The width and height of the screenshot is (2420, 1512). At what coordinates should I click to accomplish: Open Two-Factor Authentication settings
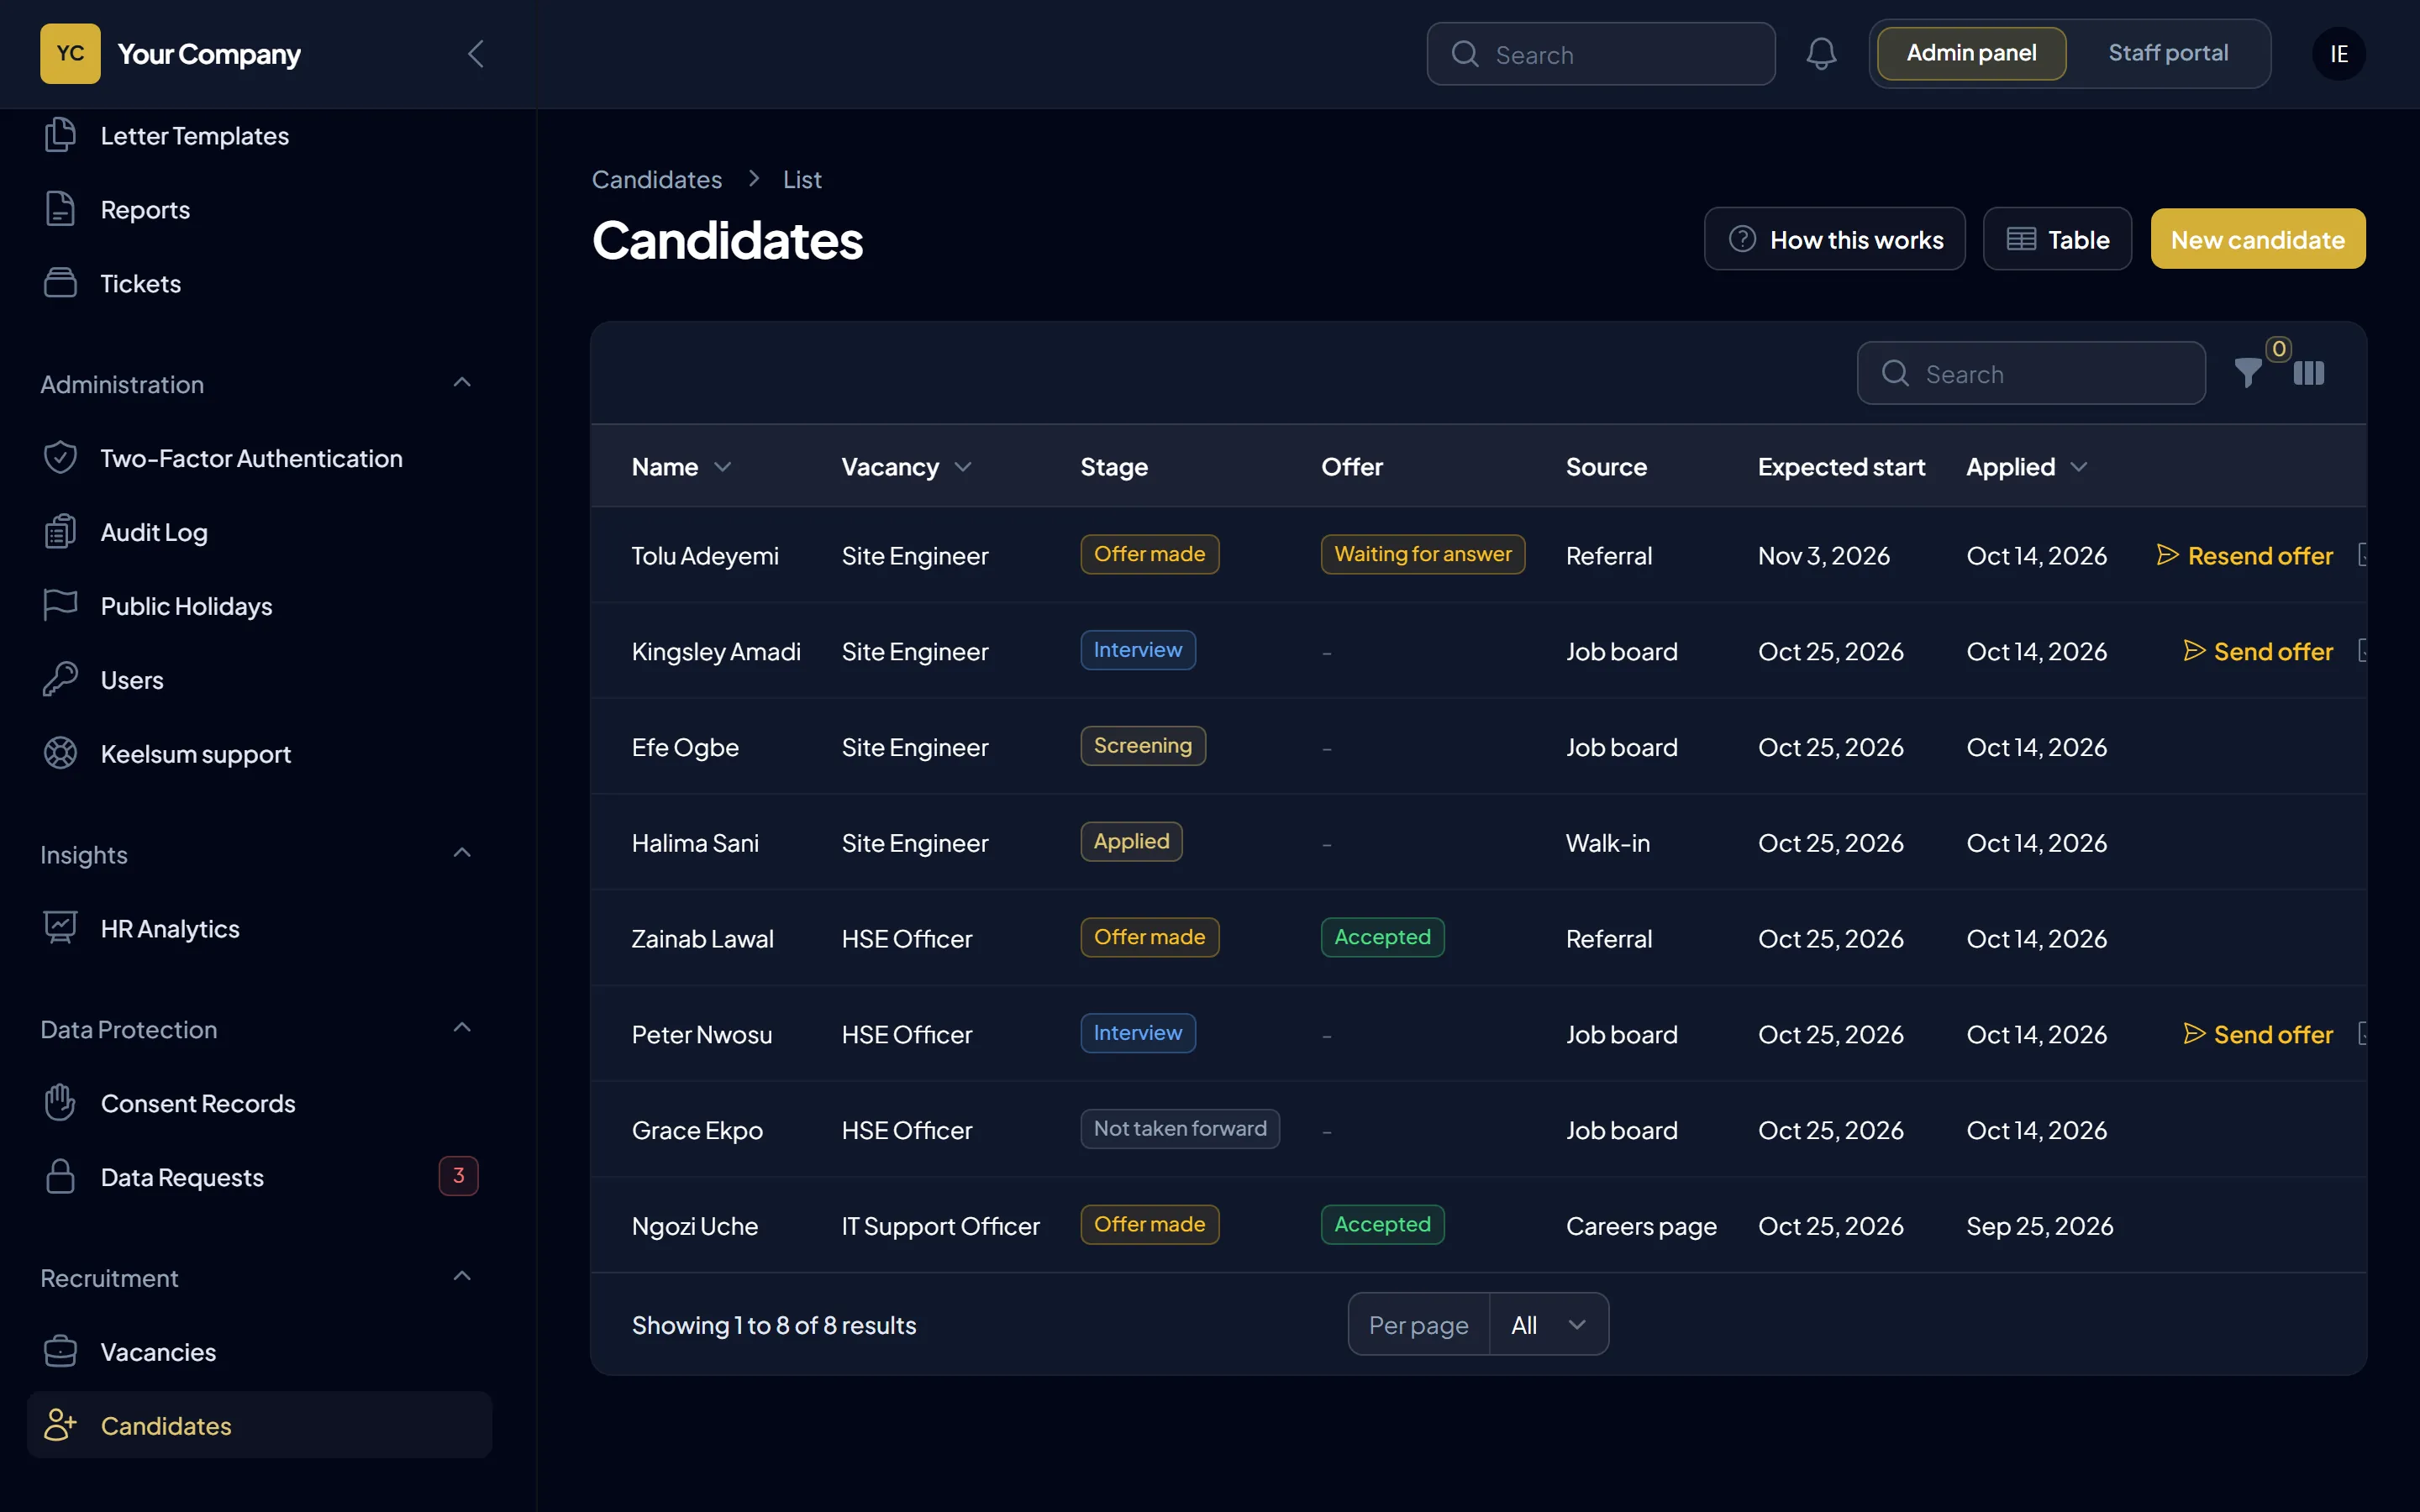coord(259,458)
